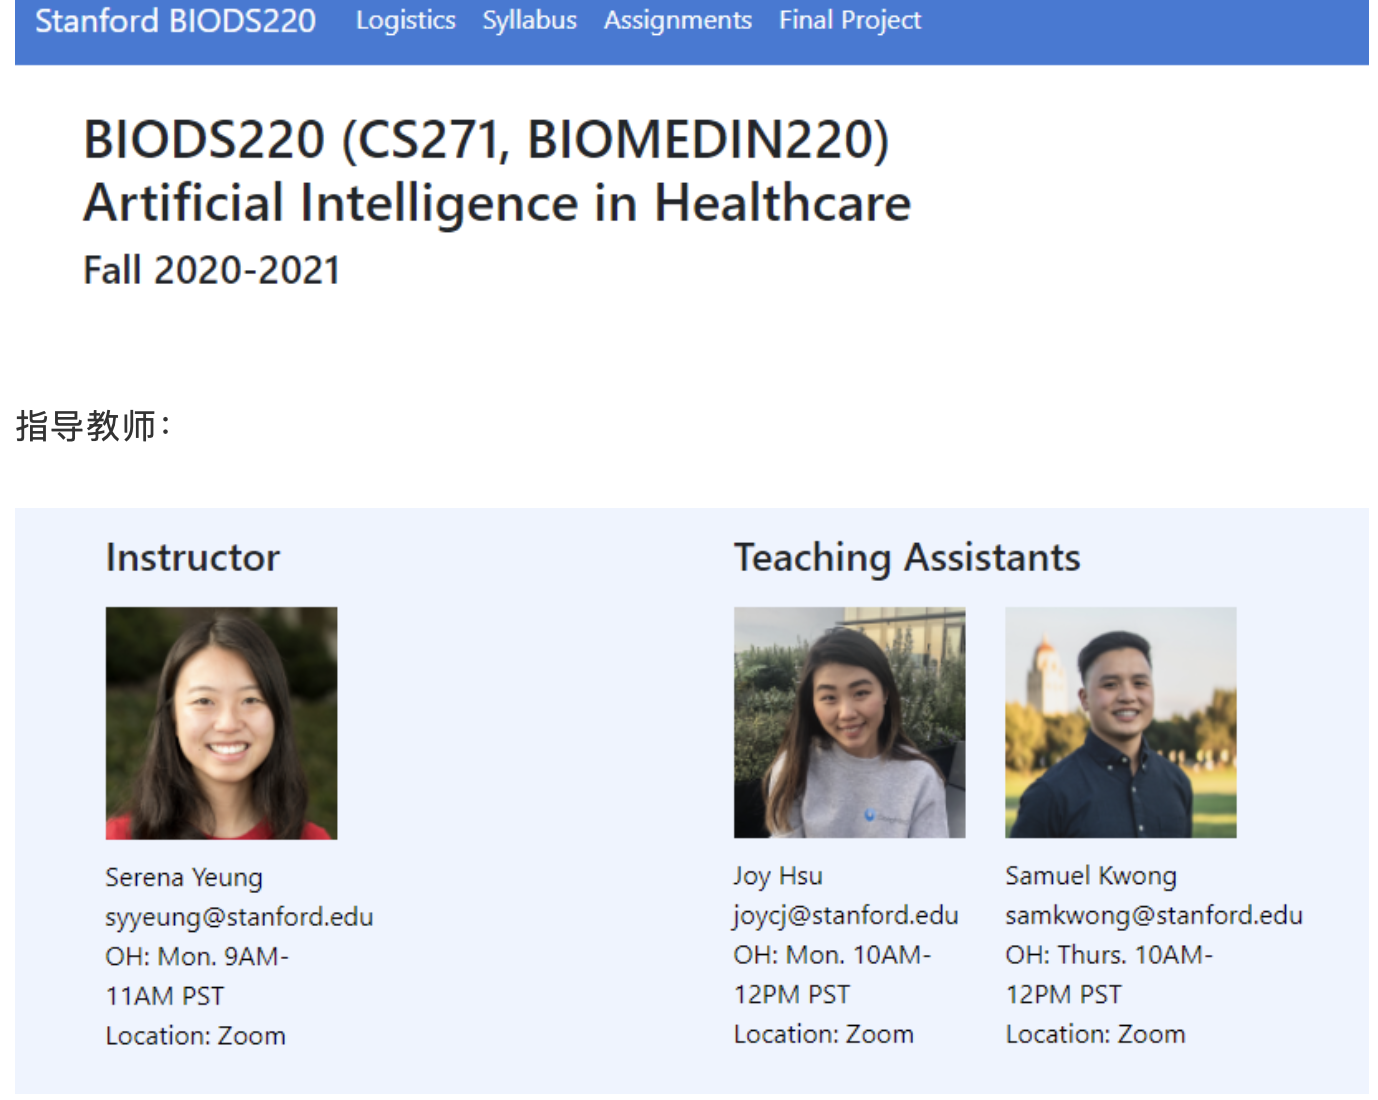Click the syyeung@stanford.edu email address
Screen dimensions: 1378x1100
coord(239,917)
